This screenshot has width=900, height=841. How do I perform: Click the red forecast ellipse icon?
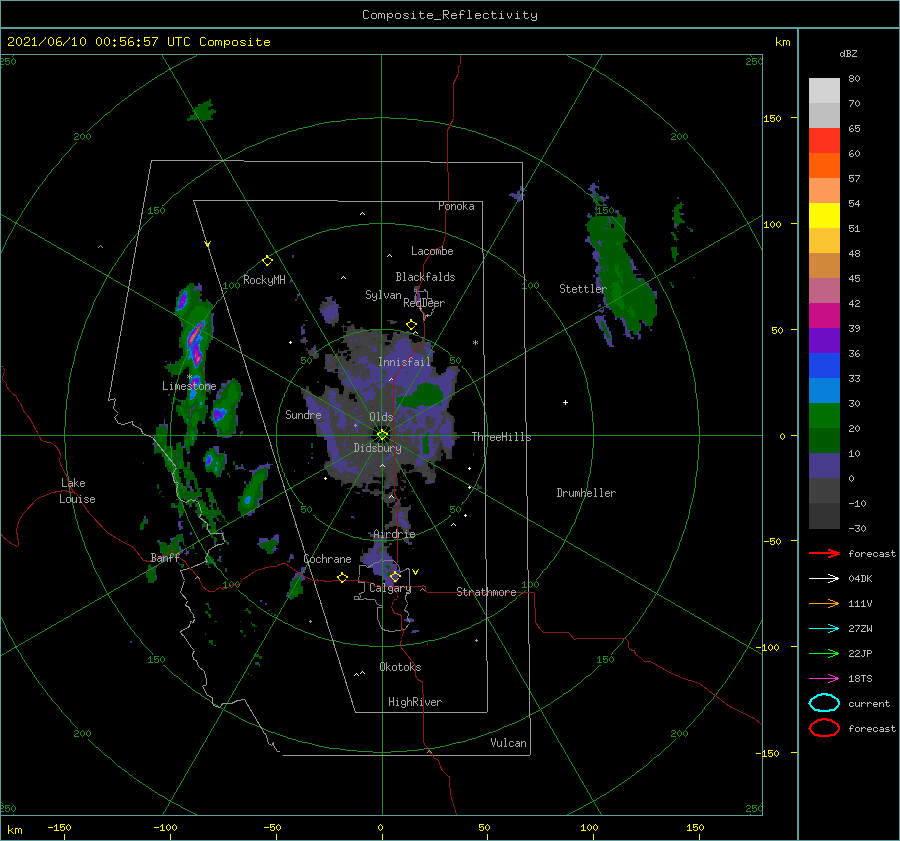coord(824,728)
